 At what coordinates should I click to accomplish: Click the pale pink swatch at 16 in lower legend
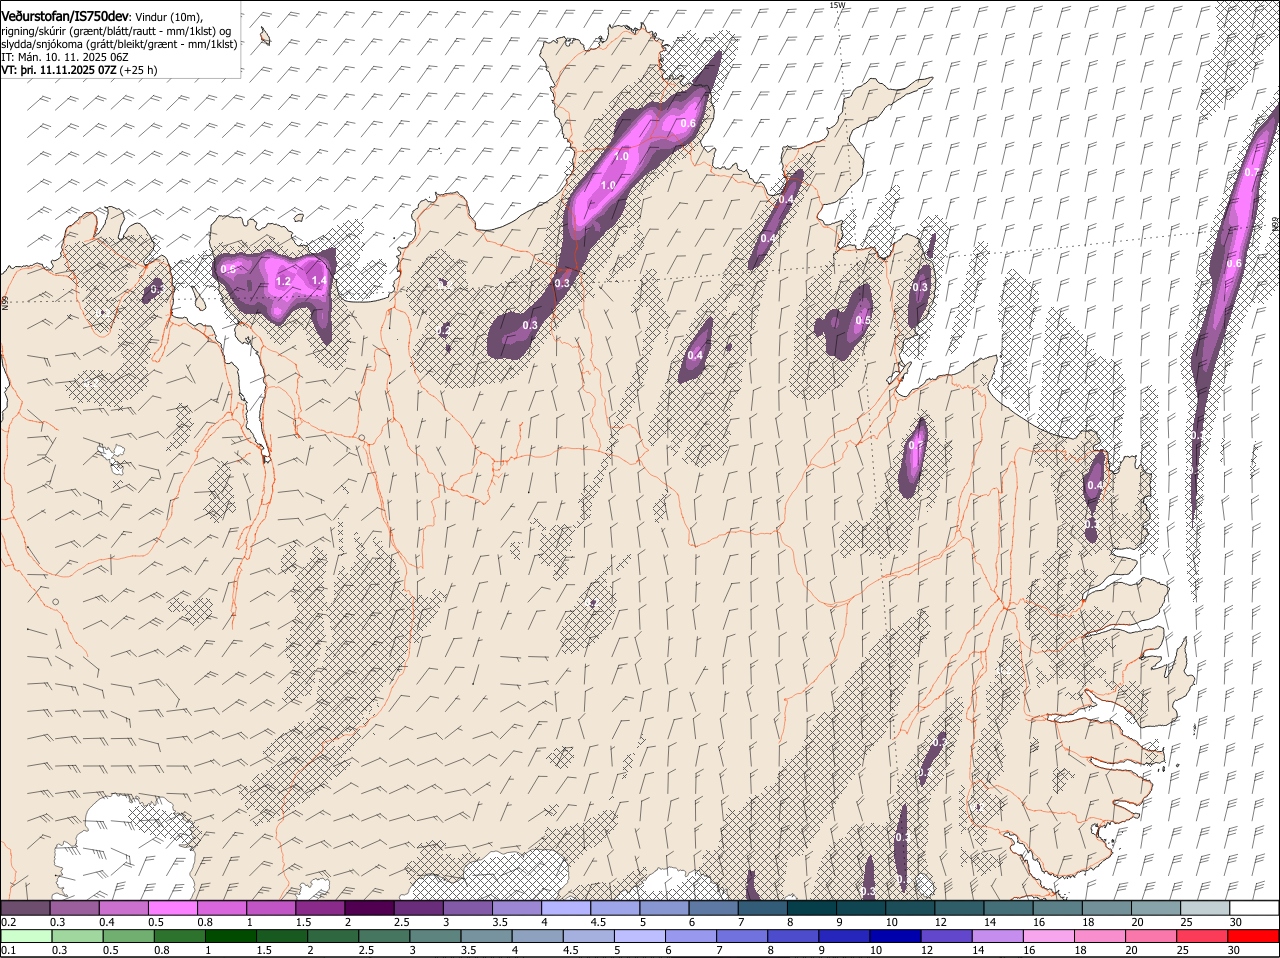(x=1048, y=937)
